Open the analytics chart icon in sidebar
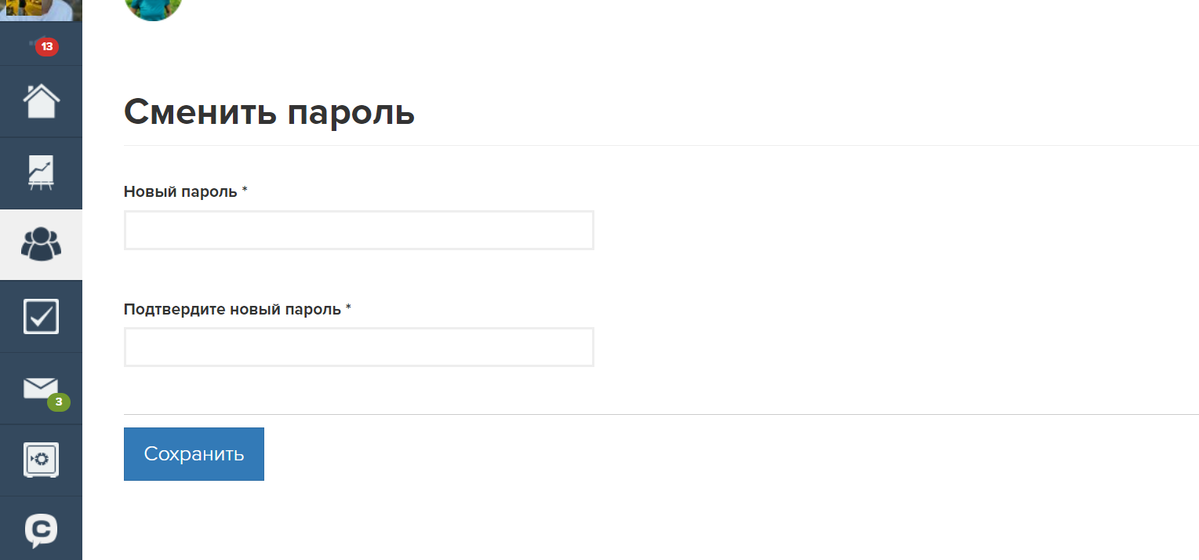 (x=41, y=173)
